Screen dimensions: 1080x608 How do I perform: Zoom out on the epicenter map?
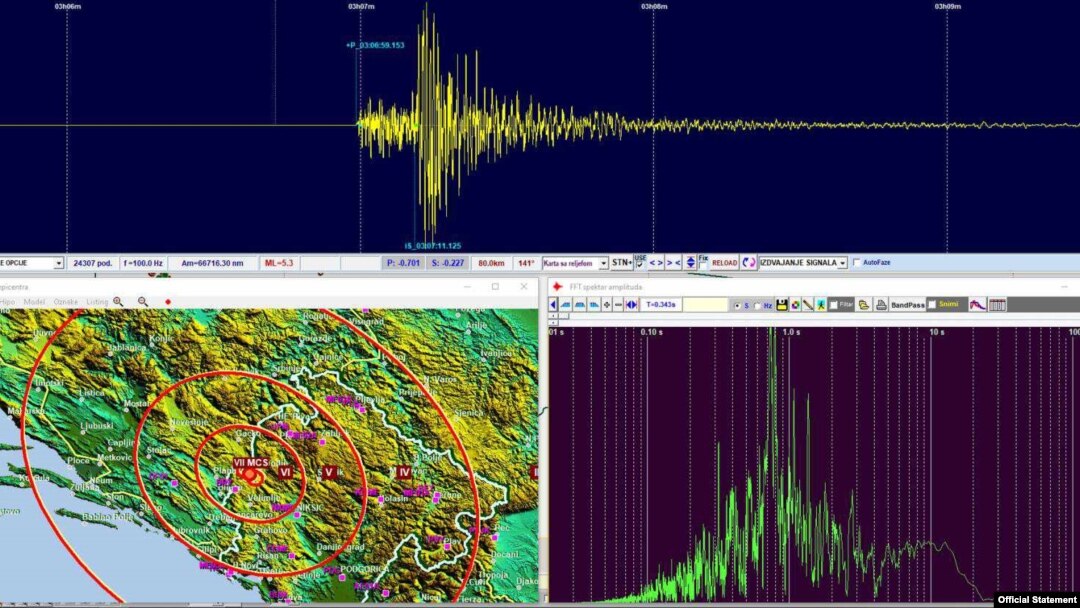click(x=143, y=302)
